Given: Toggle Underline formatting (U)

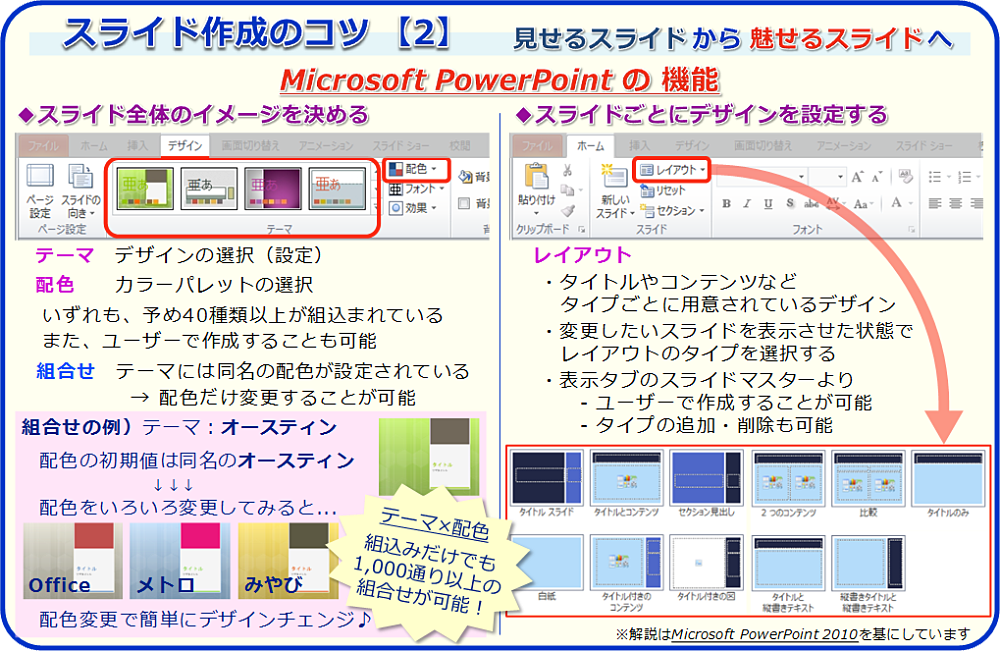Looking at the screenshot, I should tap(768, 203).
